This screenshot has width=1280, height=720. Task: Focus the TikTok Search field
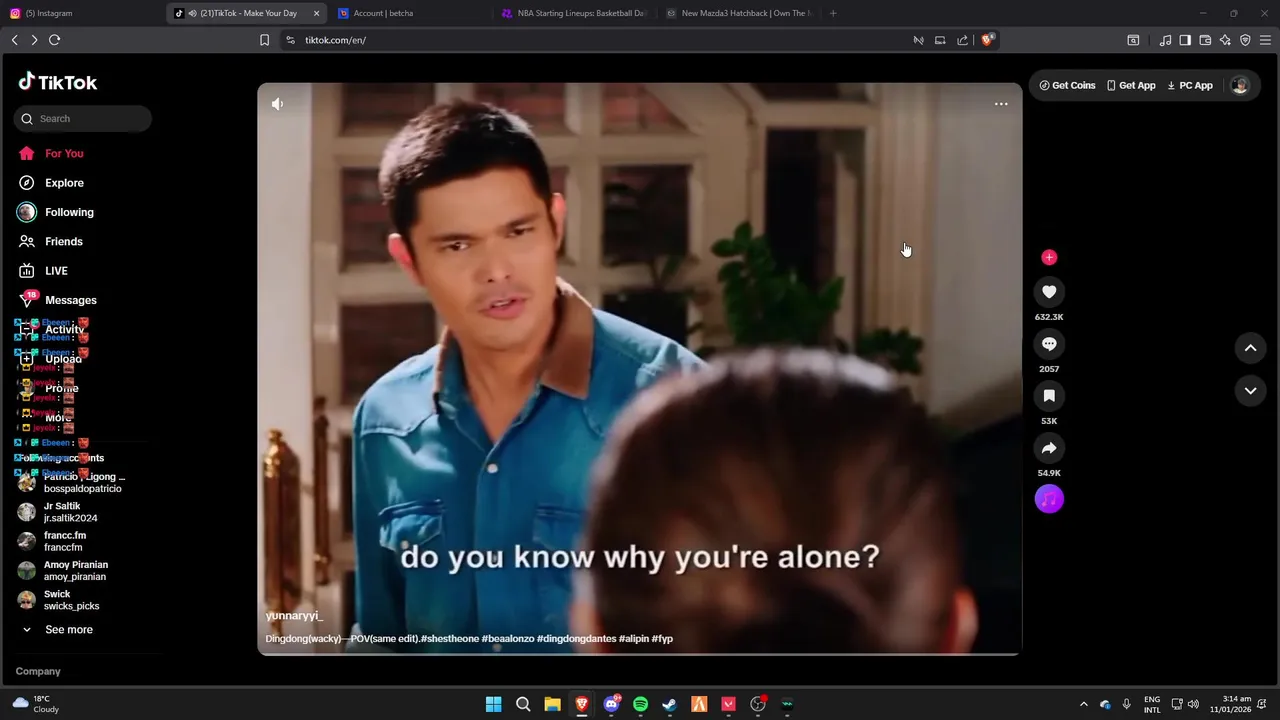83,118
